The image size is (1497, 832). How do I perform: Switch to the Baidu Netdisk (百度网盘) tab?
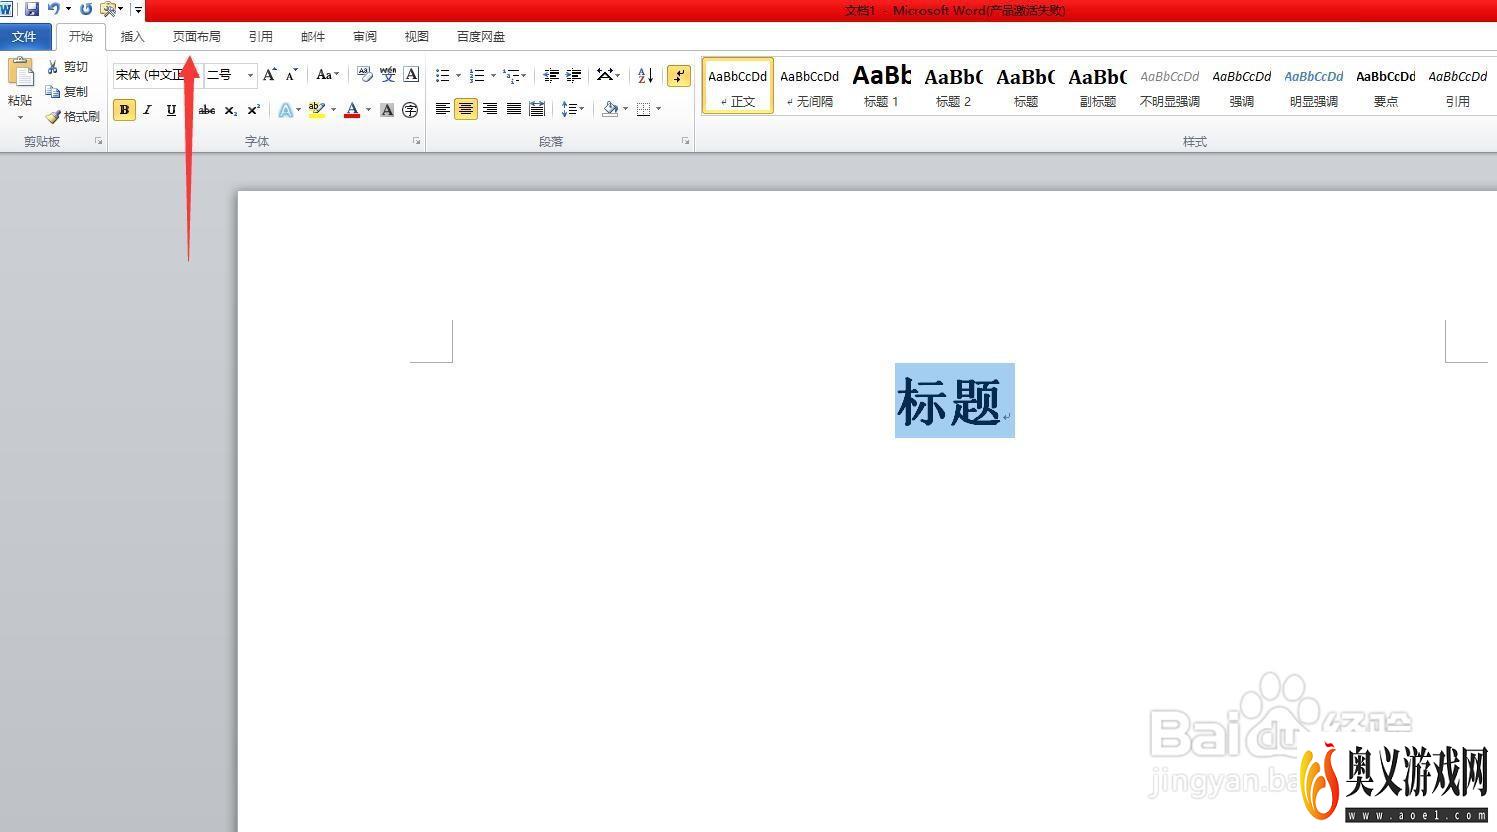(481, 36)
